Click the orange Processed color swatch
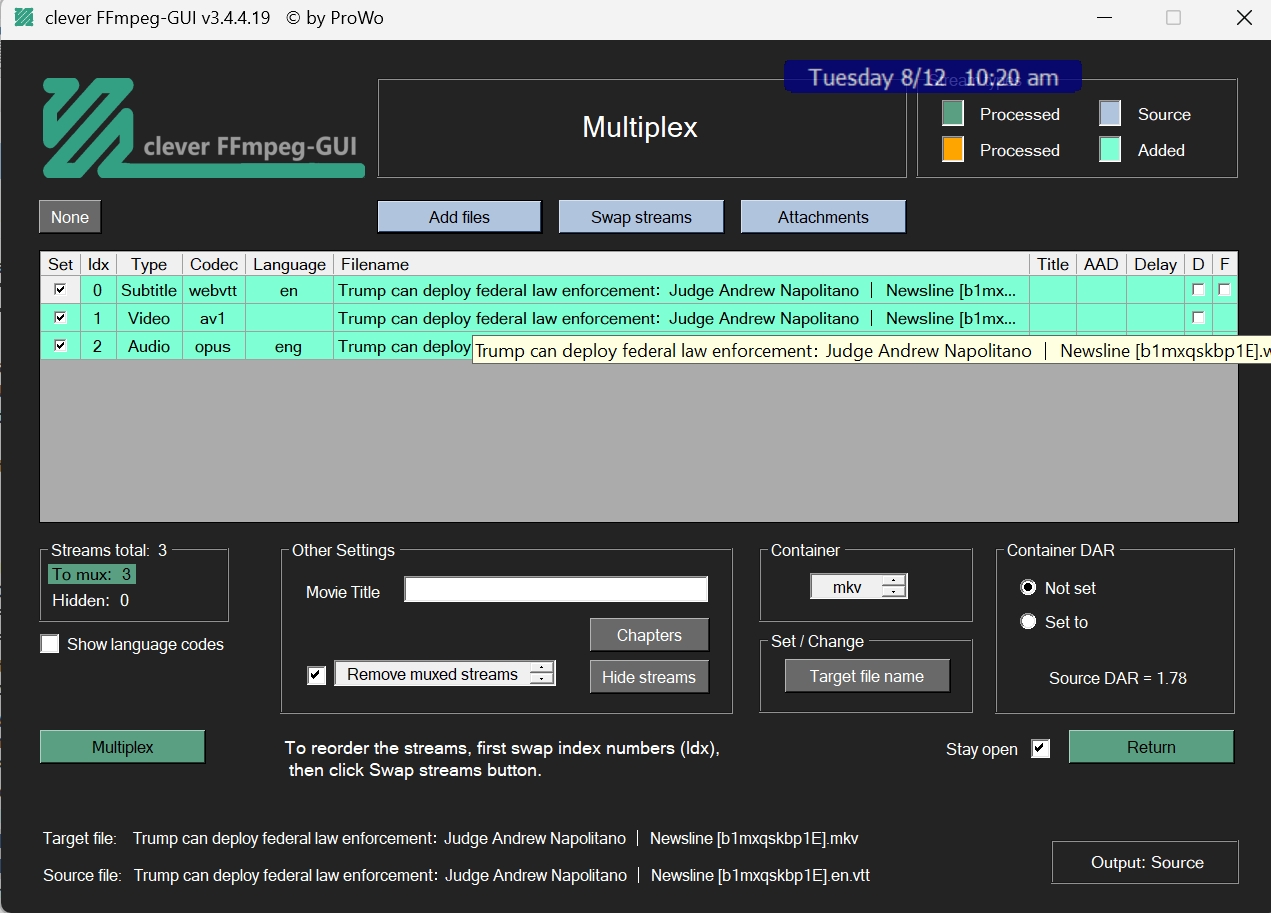The height and width of the screenshot is (913, 1271). [x=953, y=149]
